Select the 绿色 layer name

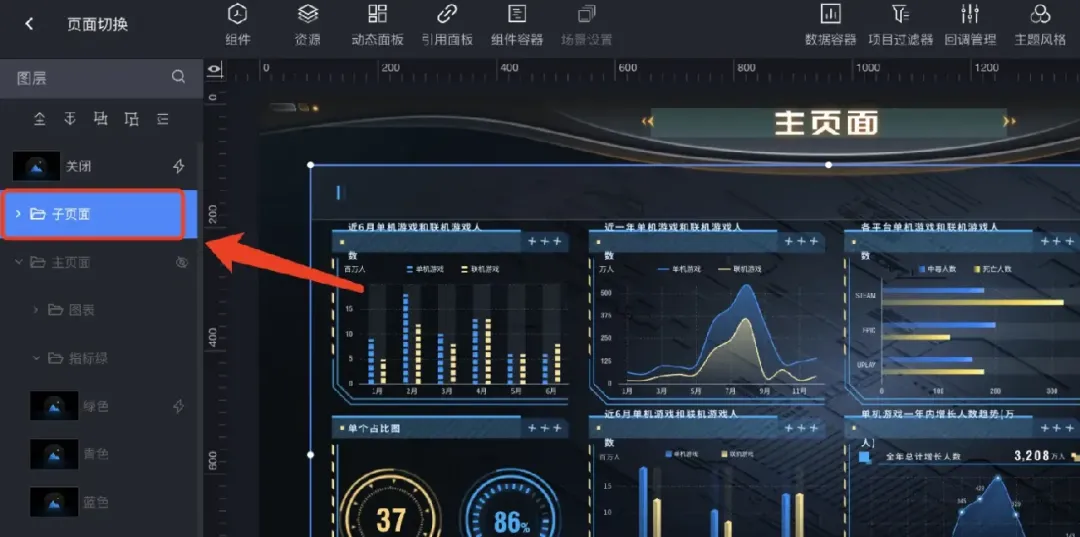[96, 406]
